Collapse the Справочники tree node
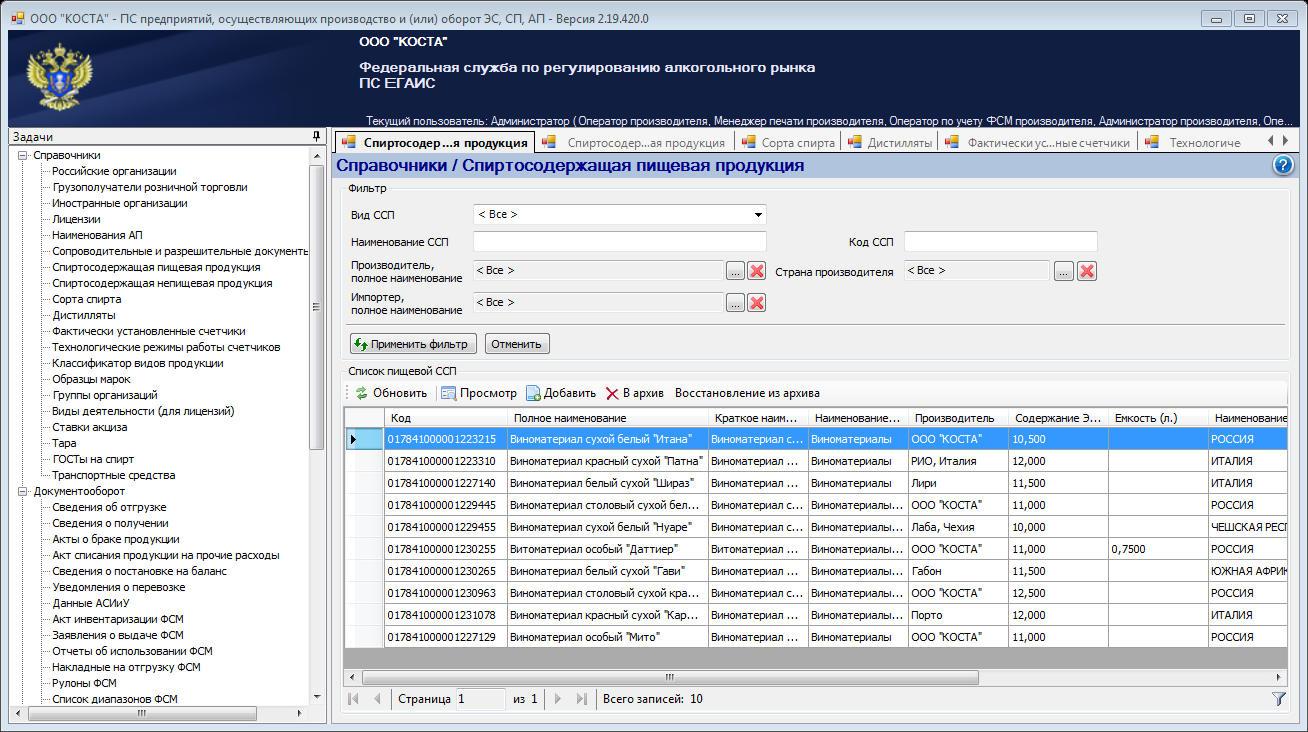 click(x=22, y=155)
